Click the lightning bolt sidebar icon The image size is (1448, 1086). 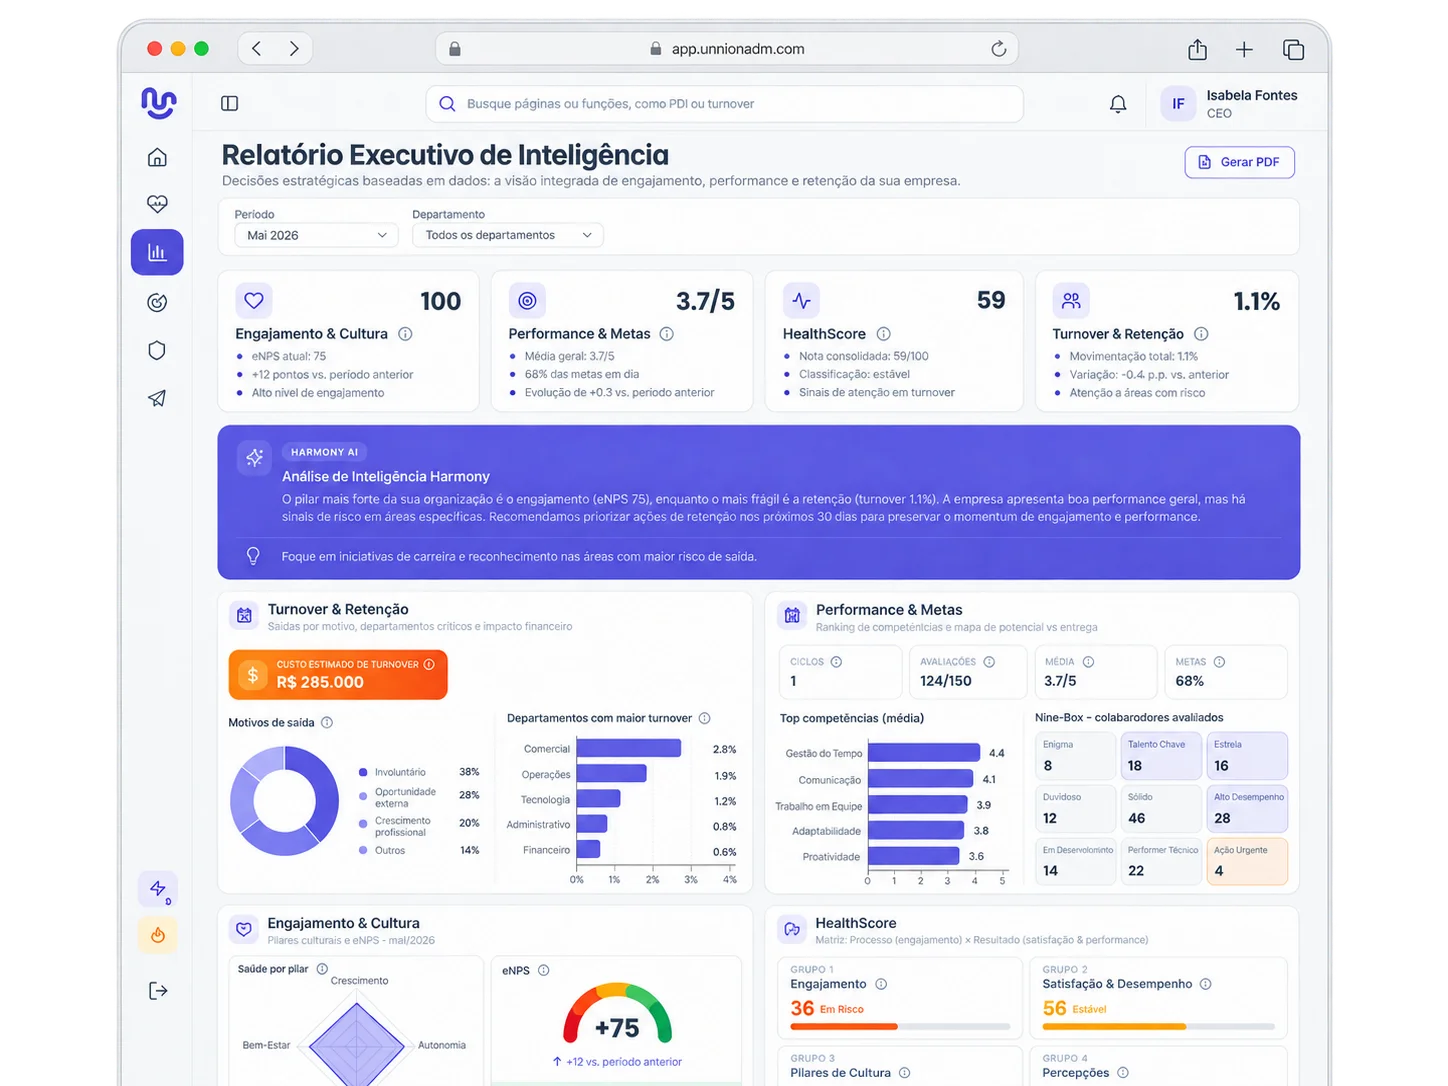tap(158, 888)
